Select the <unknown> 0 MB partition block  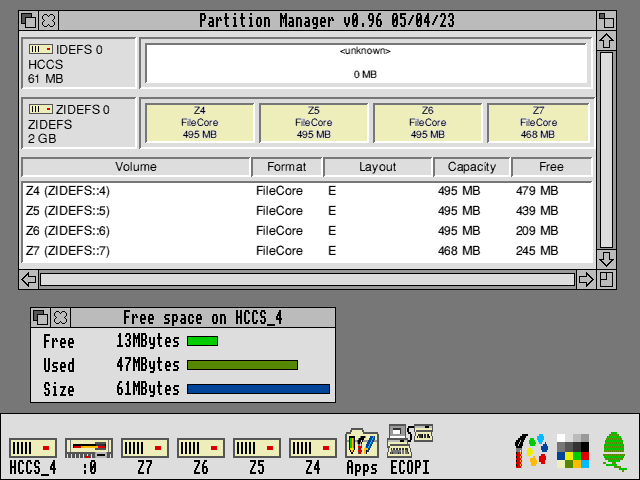pos(366,63)
